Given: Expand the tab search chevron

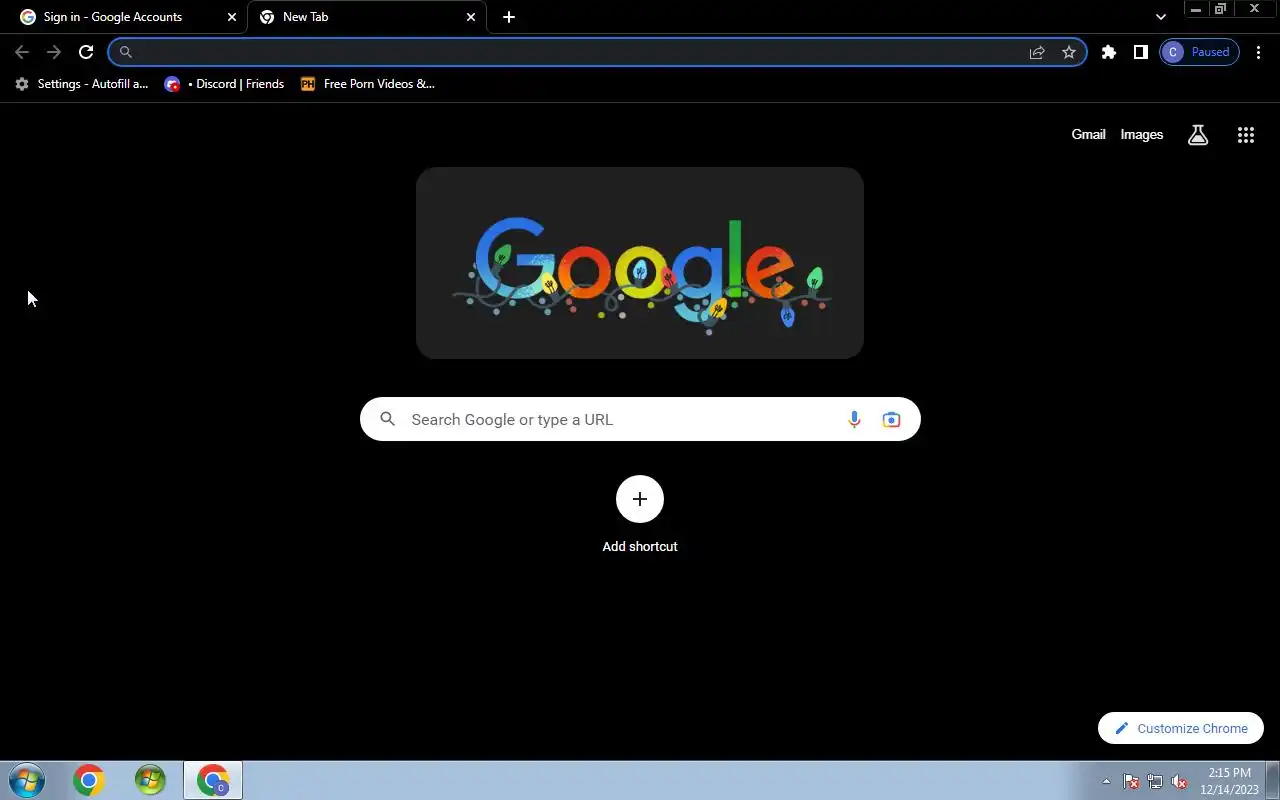Looking at the screenshot, I should pyautogui.click(x=1160, y=17).
